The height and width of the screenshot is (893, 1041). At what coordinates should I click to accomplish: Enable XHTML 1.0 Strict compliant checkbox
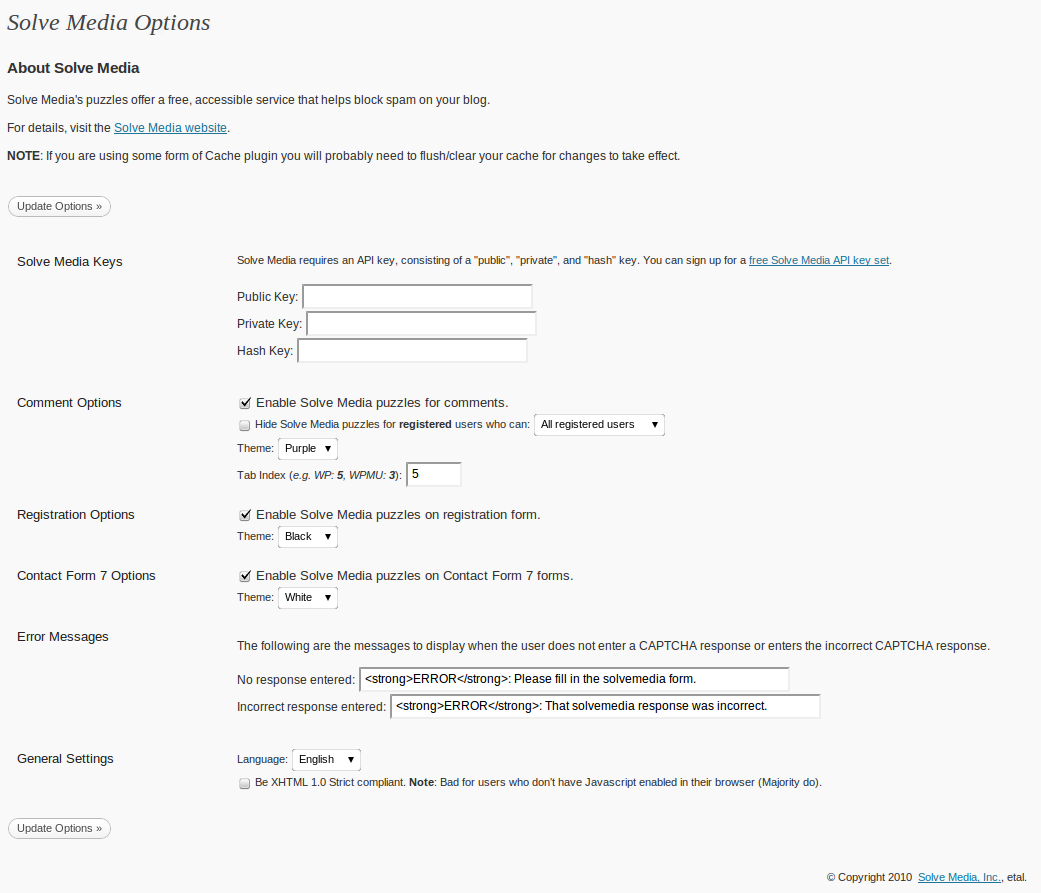tap(245, 783)
